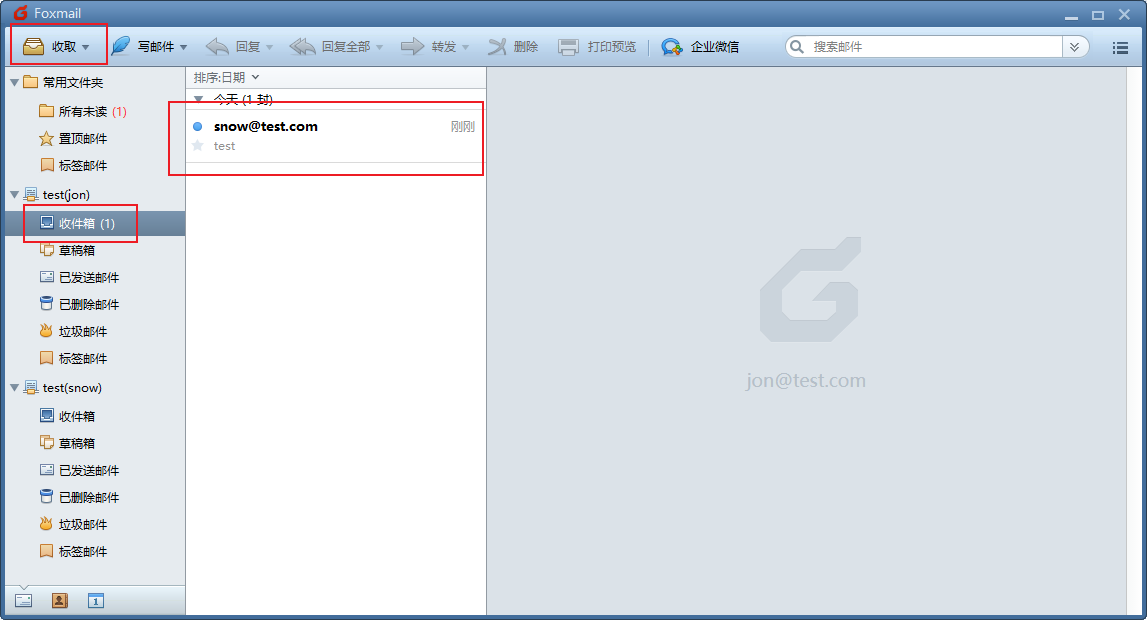Select the test(snow) account node
Image resolution: width=1147 pixels, height=620 pixels.
(63, 388)
